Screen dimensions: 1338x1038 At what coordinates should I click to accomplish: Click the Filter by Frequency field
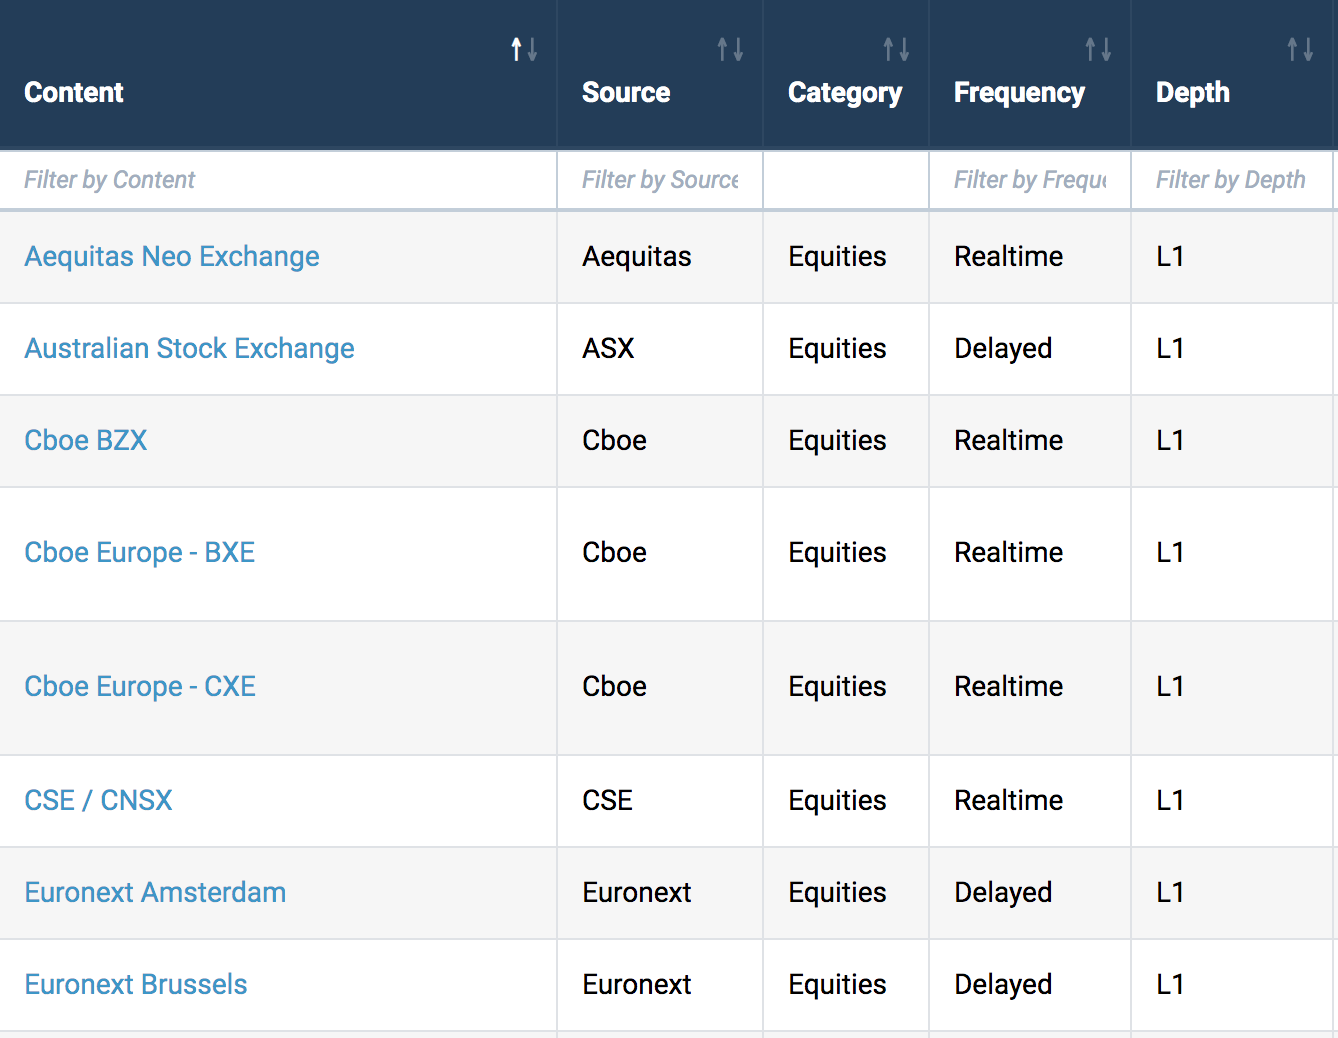pos(1030,180)
